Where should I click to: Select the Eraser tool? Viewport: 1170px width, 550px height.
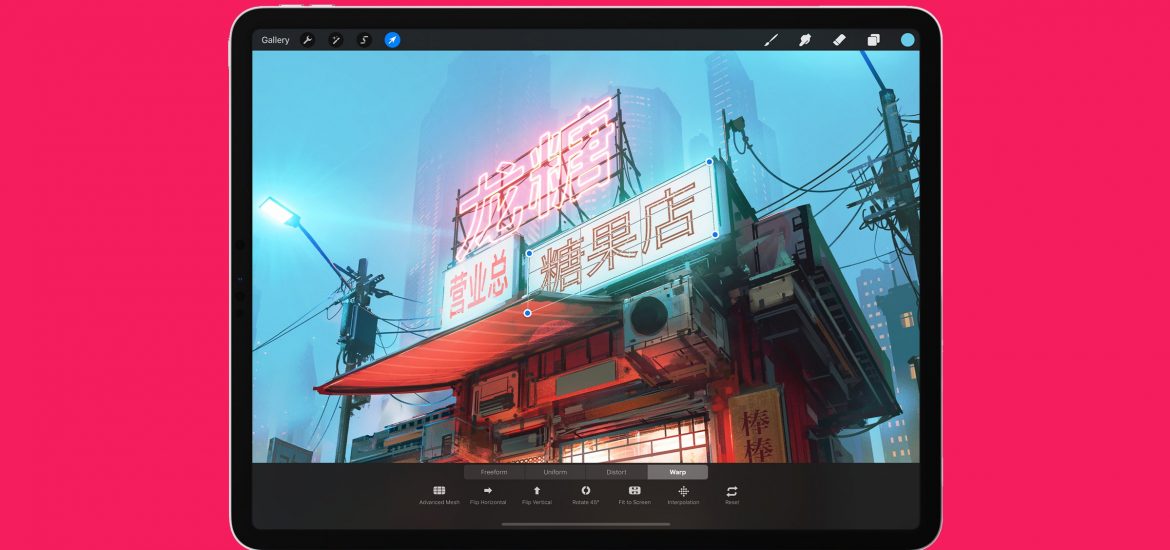click(x=839, y=40)
